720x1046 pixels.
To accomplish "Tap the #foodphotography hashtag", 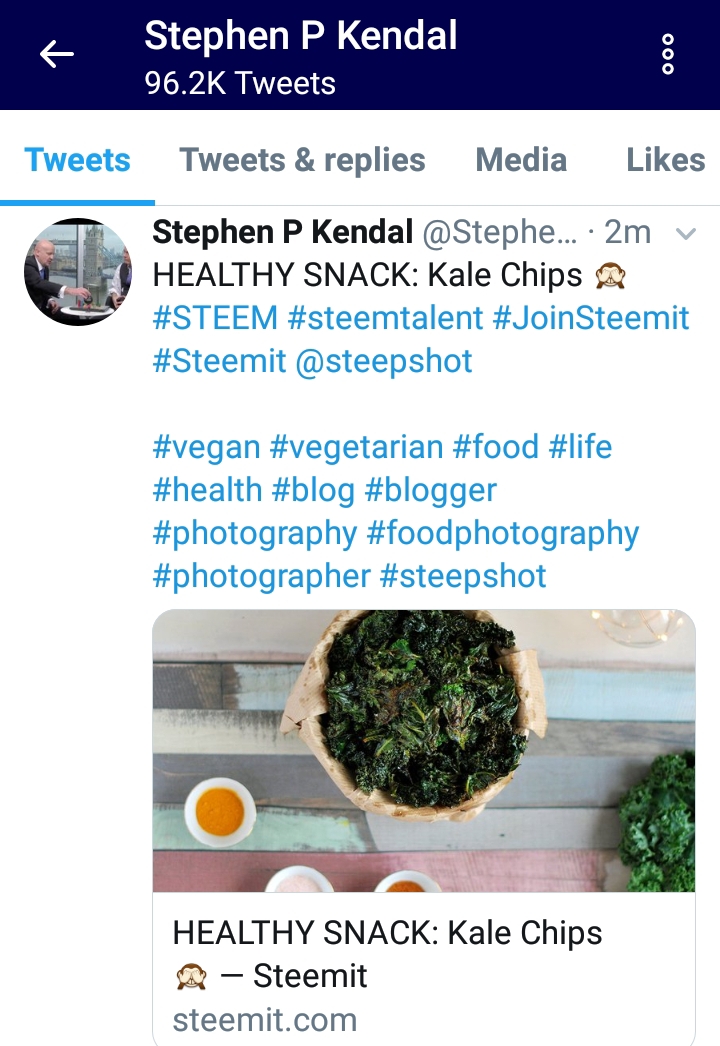I will tap(503, 534).
